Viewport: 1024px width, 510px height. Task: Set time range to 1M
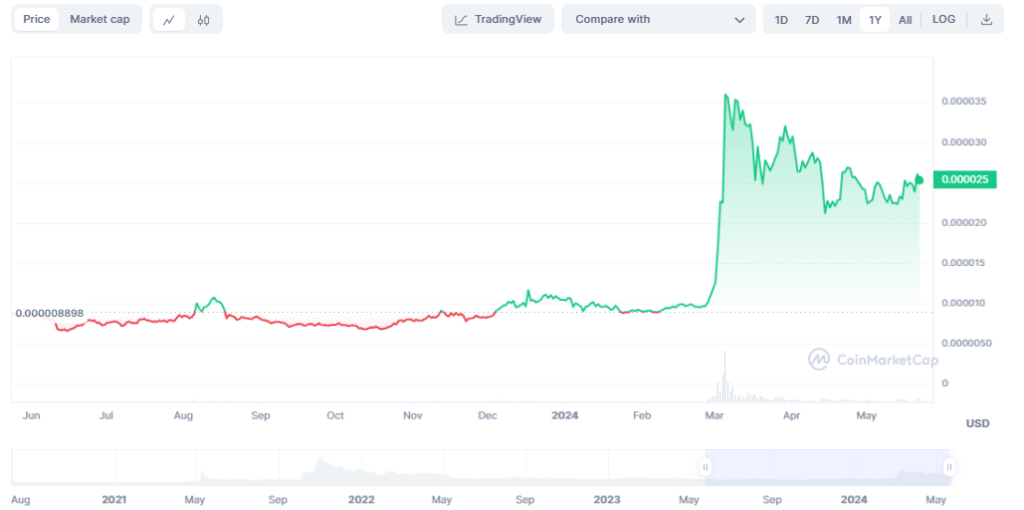[x=844, y=20]
